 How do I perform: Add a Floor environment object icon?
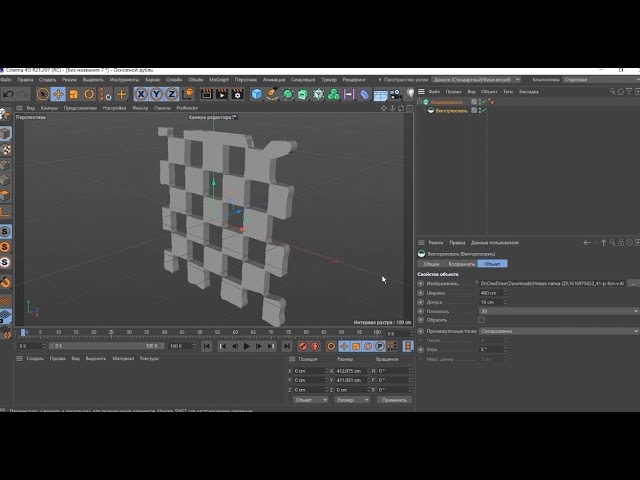(x=380, y=94)
